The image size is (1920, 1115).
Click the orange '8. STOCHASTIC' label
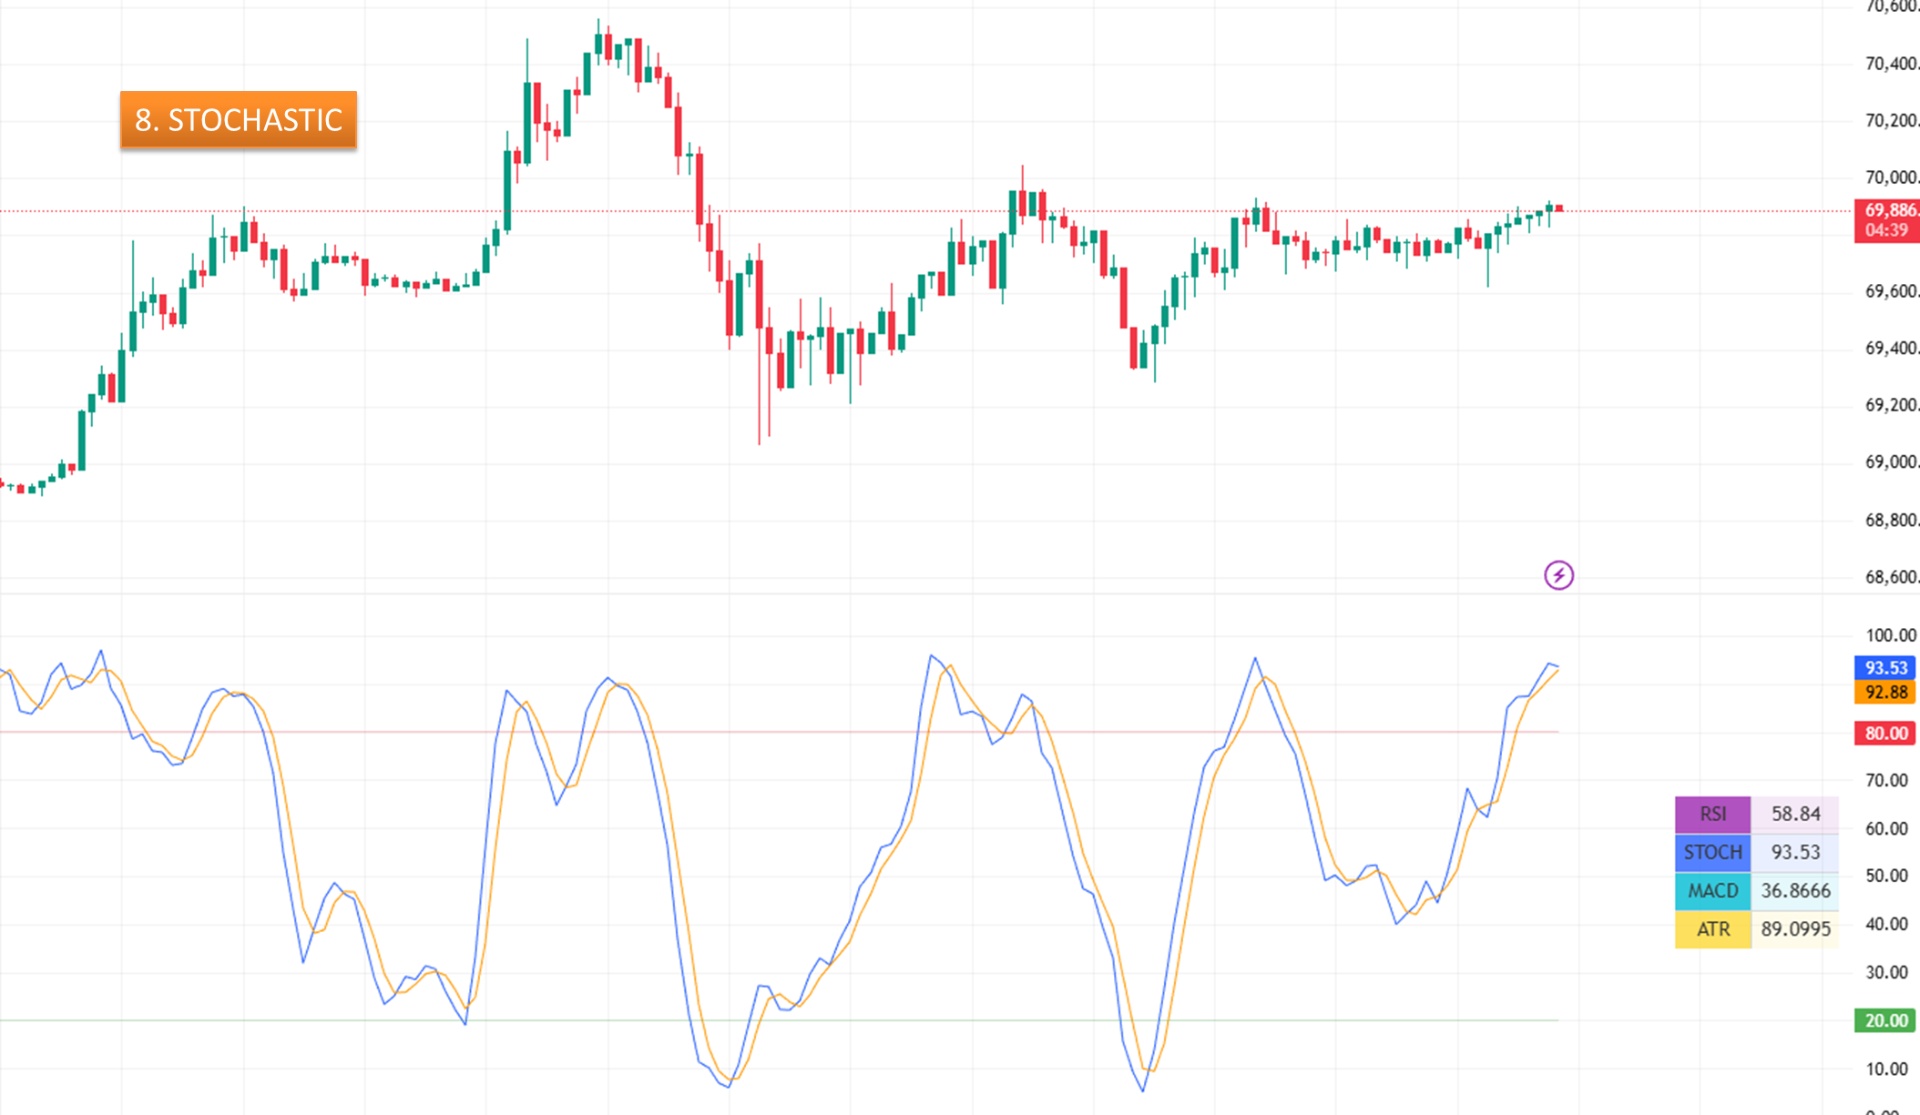click(238, 120)
